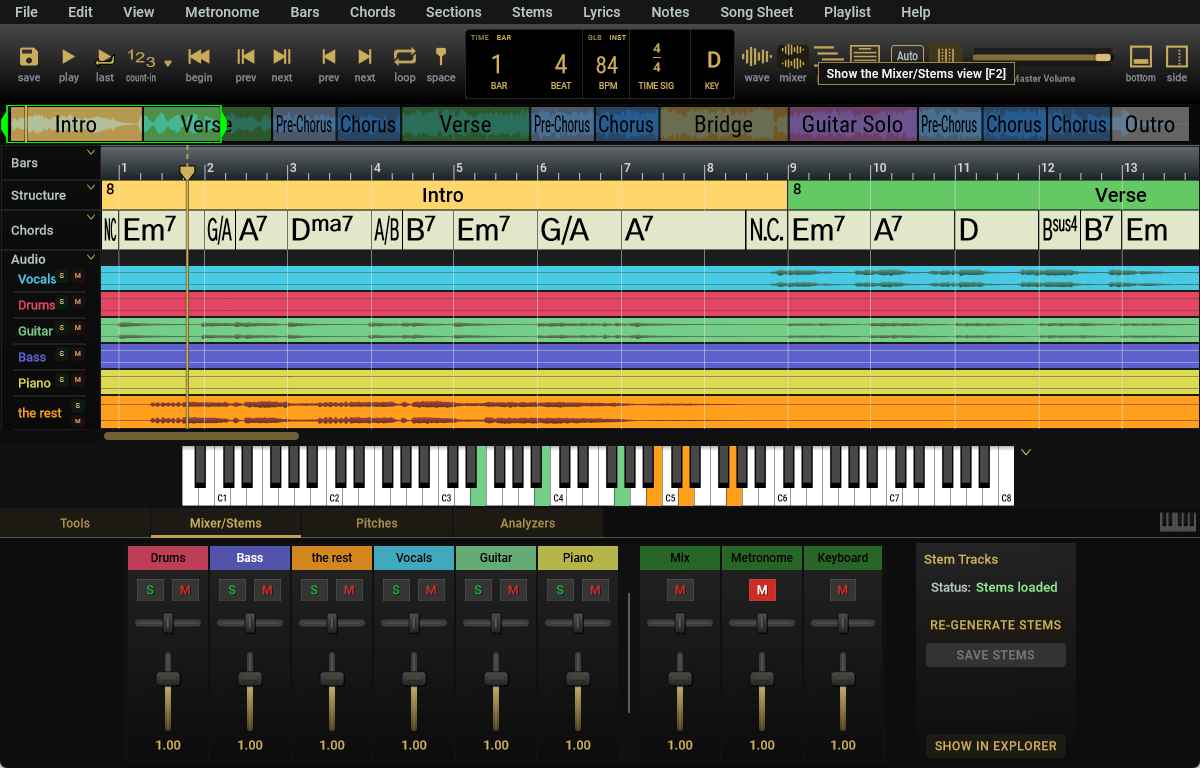
Task: Show the waveform view with wave icon
Action: [757, 56]
